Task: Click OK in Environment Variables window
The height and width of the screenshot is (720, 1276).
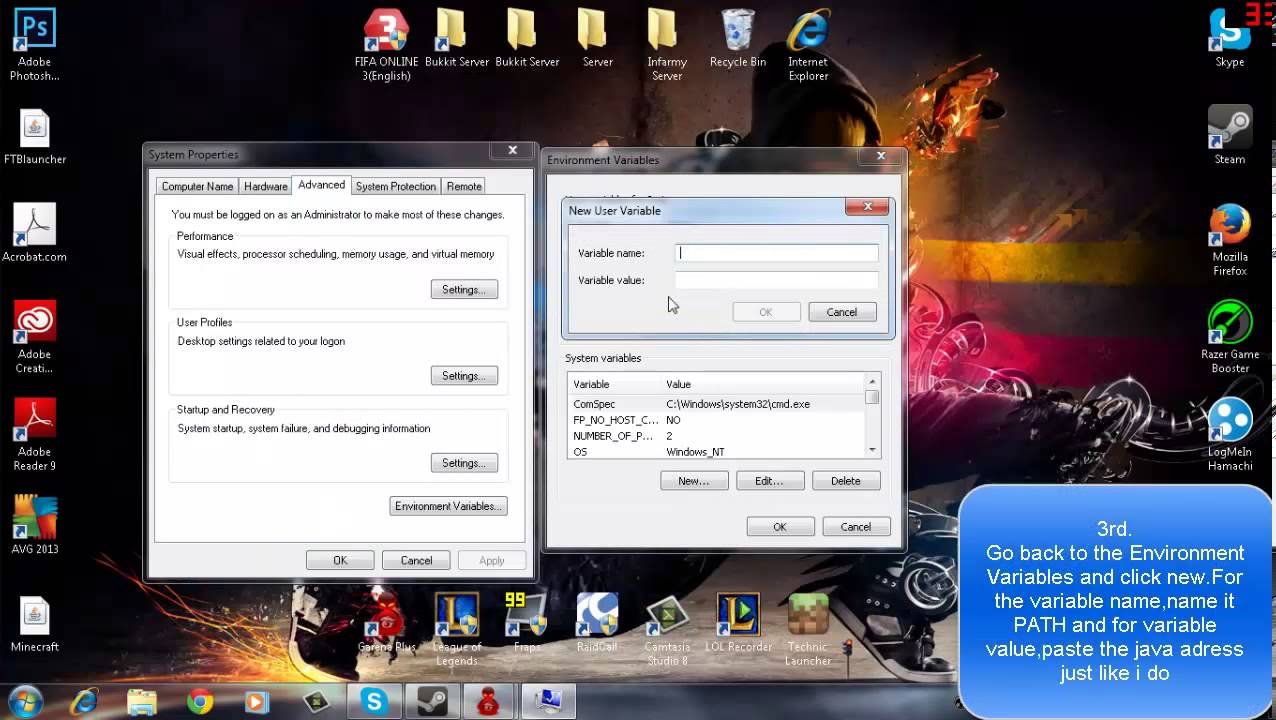Action: 780,527
